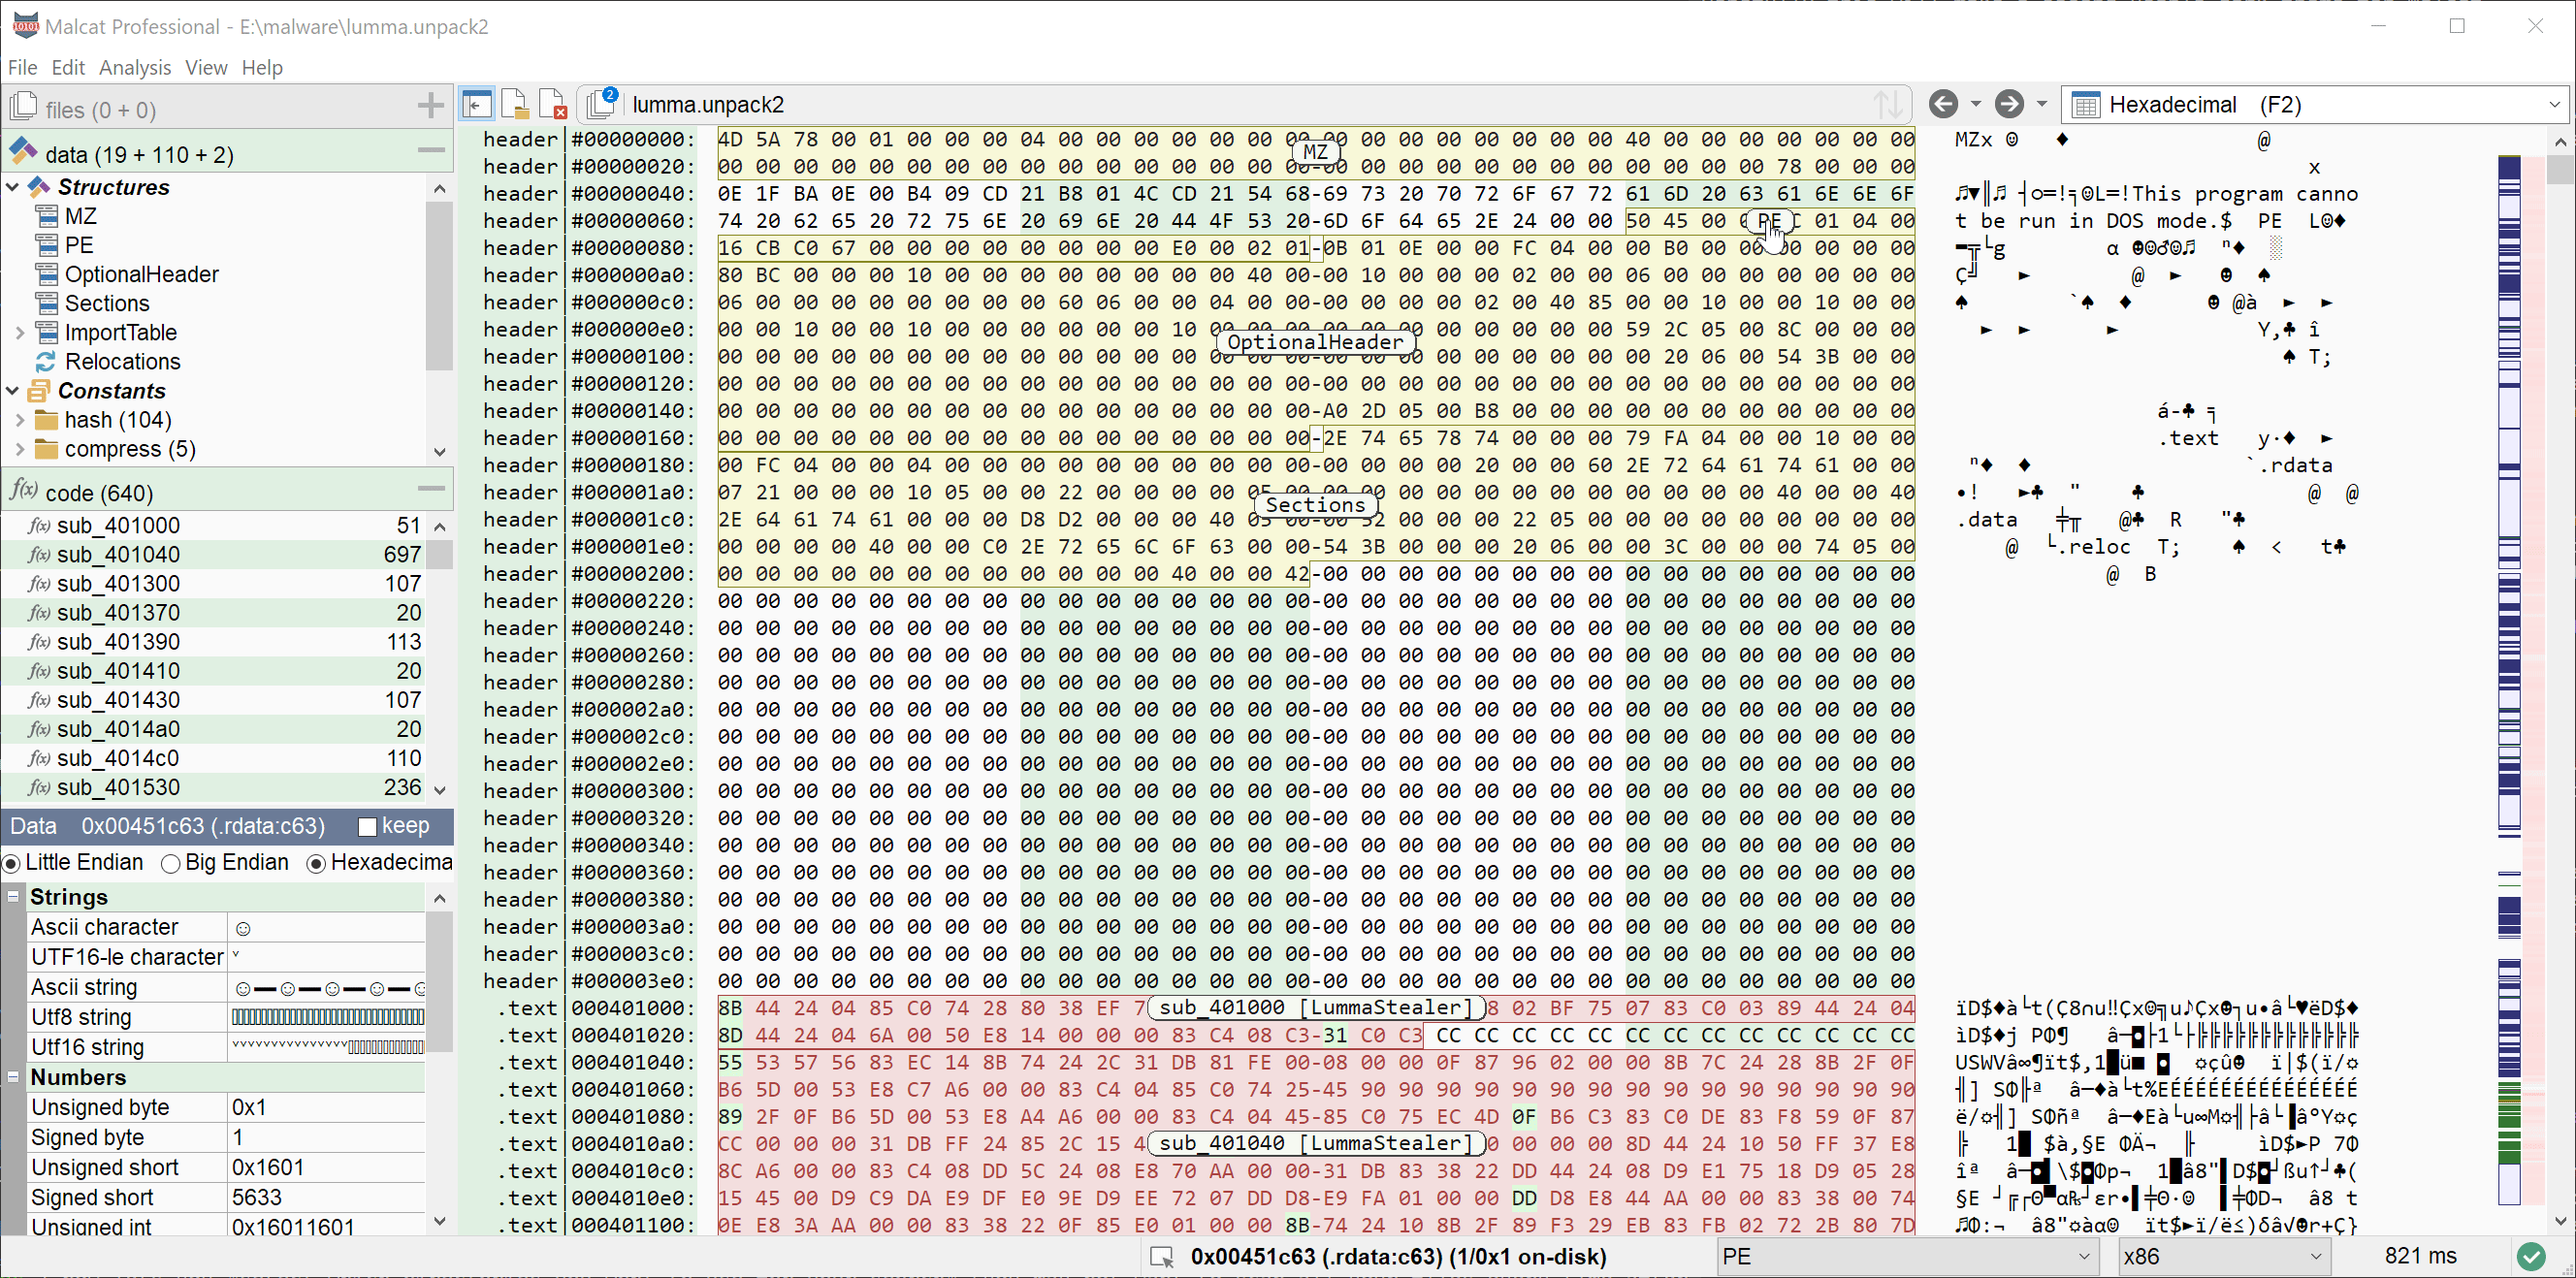The image size is (2576, 1278).
Task: Collapse the Strings group in data inspector
Action: pyautogui.click(x=13, y=897)
